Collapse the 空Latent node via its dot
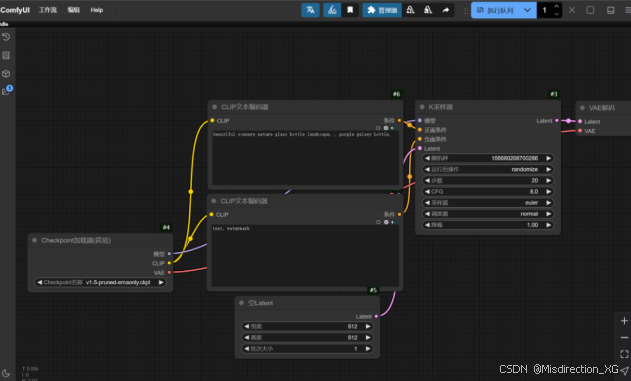631x381 pixels. click(x=241, y=303)
